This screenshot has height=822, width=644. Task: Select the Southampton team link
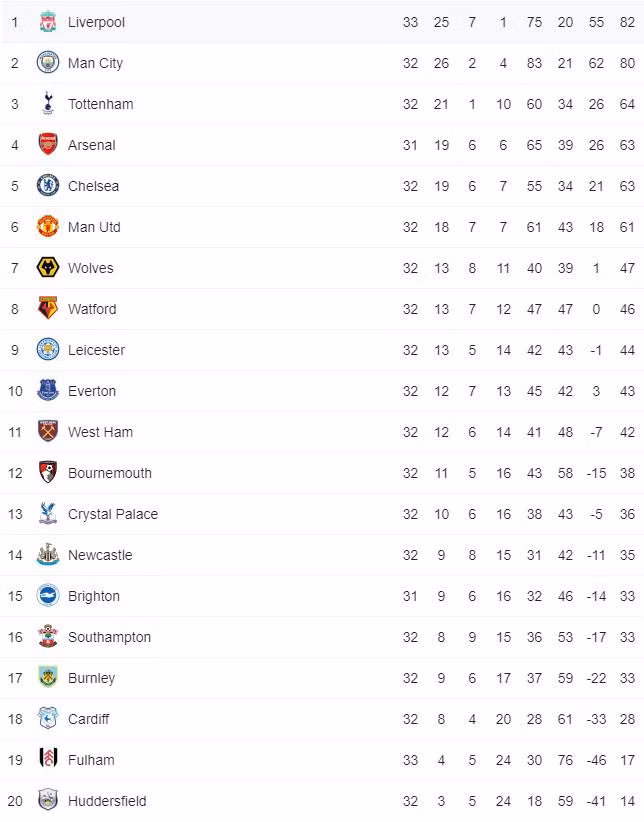click(109, 637)
